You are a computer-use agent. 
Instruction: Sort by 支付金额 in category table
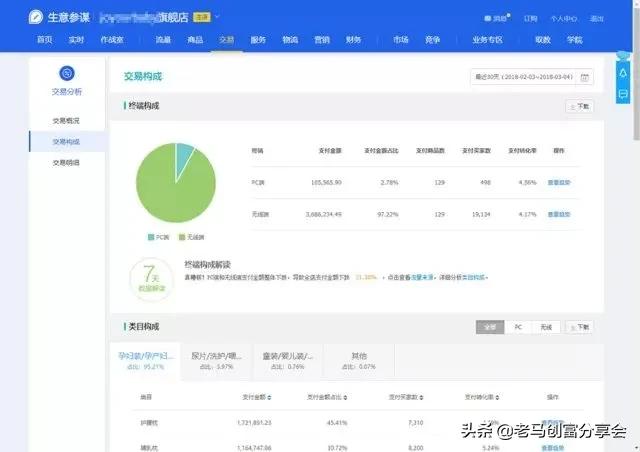[x=257, y=397]
